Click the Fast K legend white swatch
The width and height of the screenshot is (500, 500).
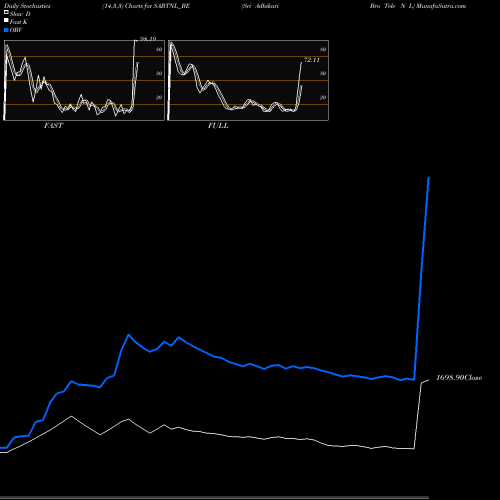6,21
